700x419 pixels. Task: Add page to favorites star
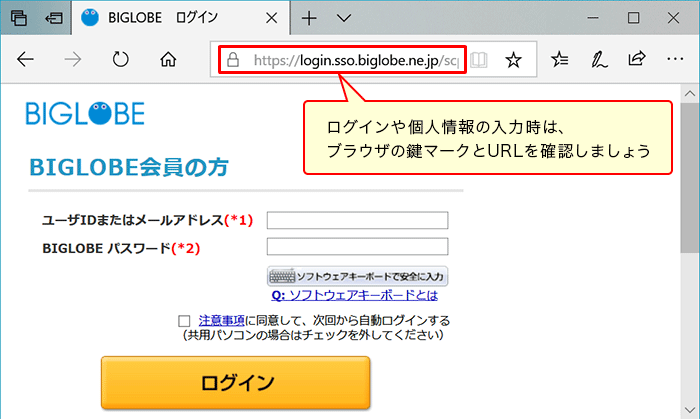pyautogui.click(x=513, y=60)
